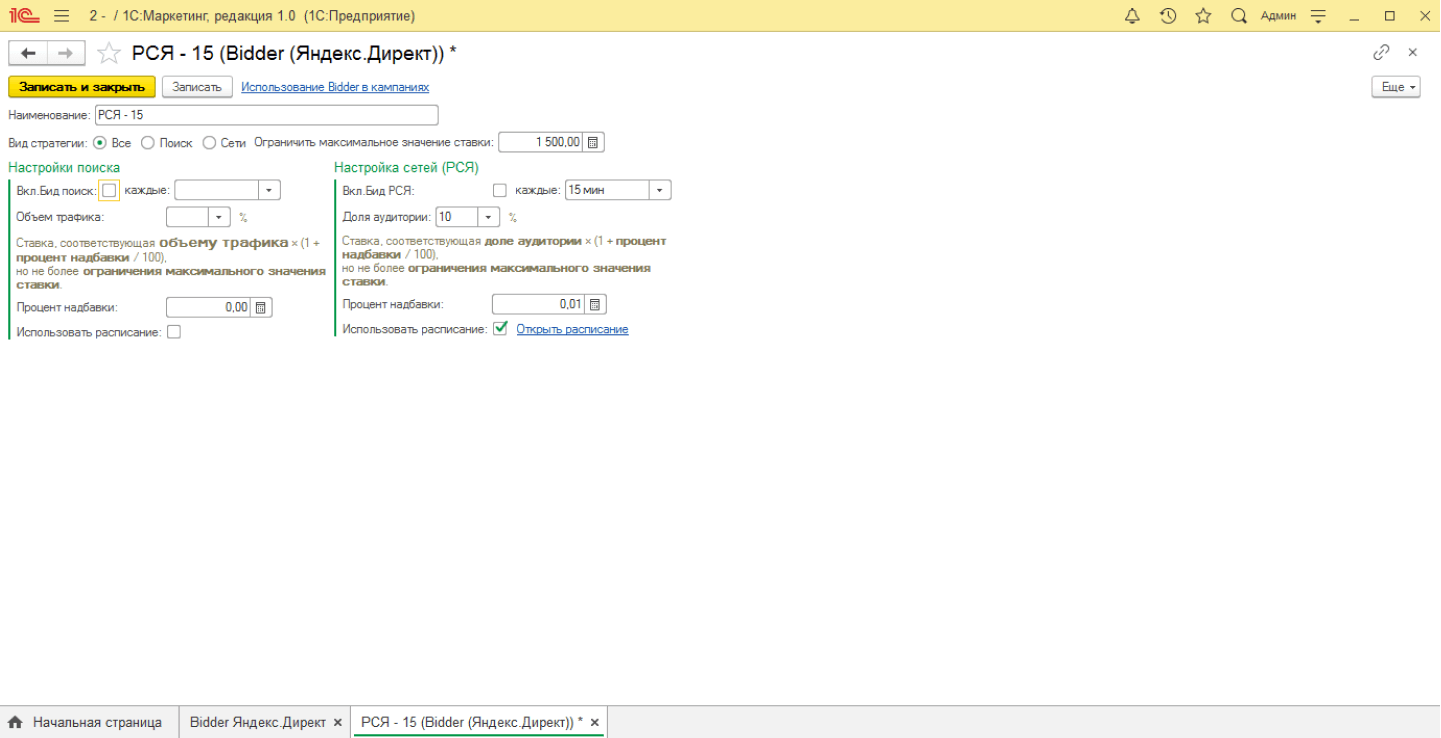Screen dimensions: 1441x738
Task: Select the Сети strategy radio button
Action: coord(209,143)
